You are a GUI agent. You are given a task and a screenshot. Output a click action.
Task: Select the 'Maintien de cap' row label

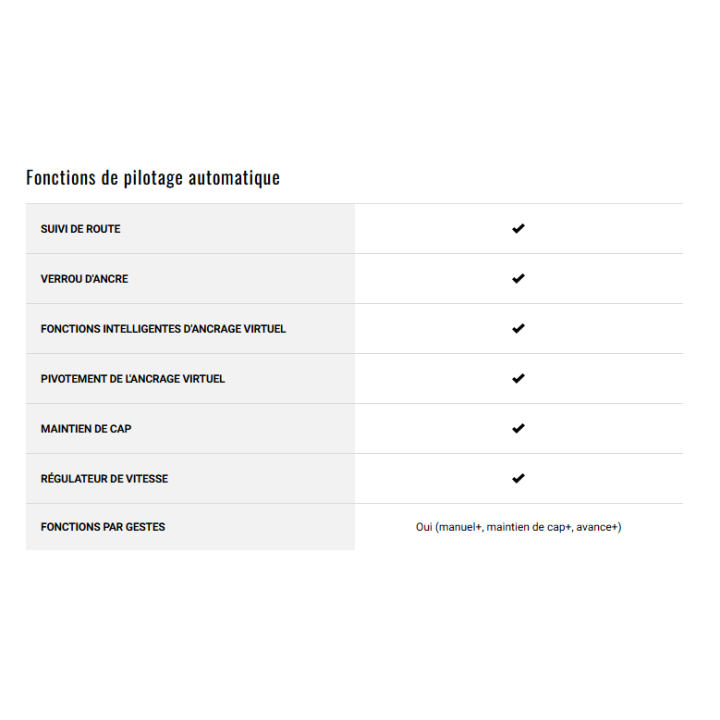tap(86, 429)
